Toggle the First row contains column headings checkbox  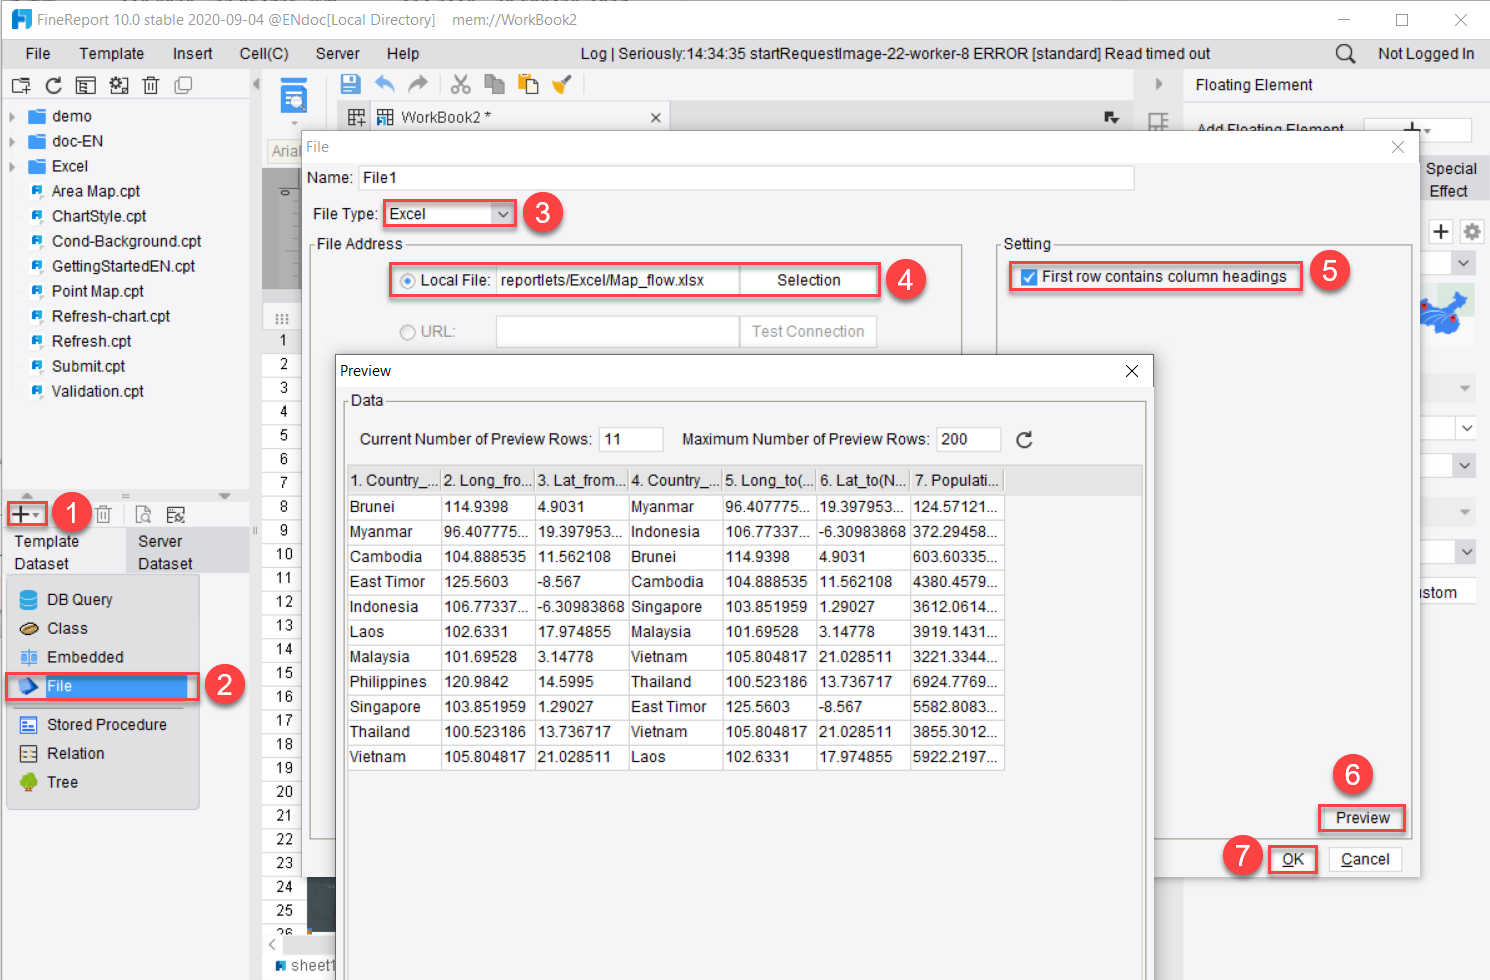click(1029, 277)
